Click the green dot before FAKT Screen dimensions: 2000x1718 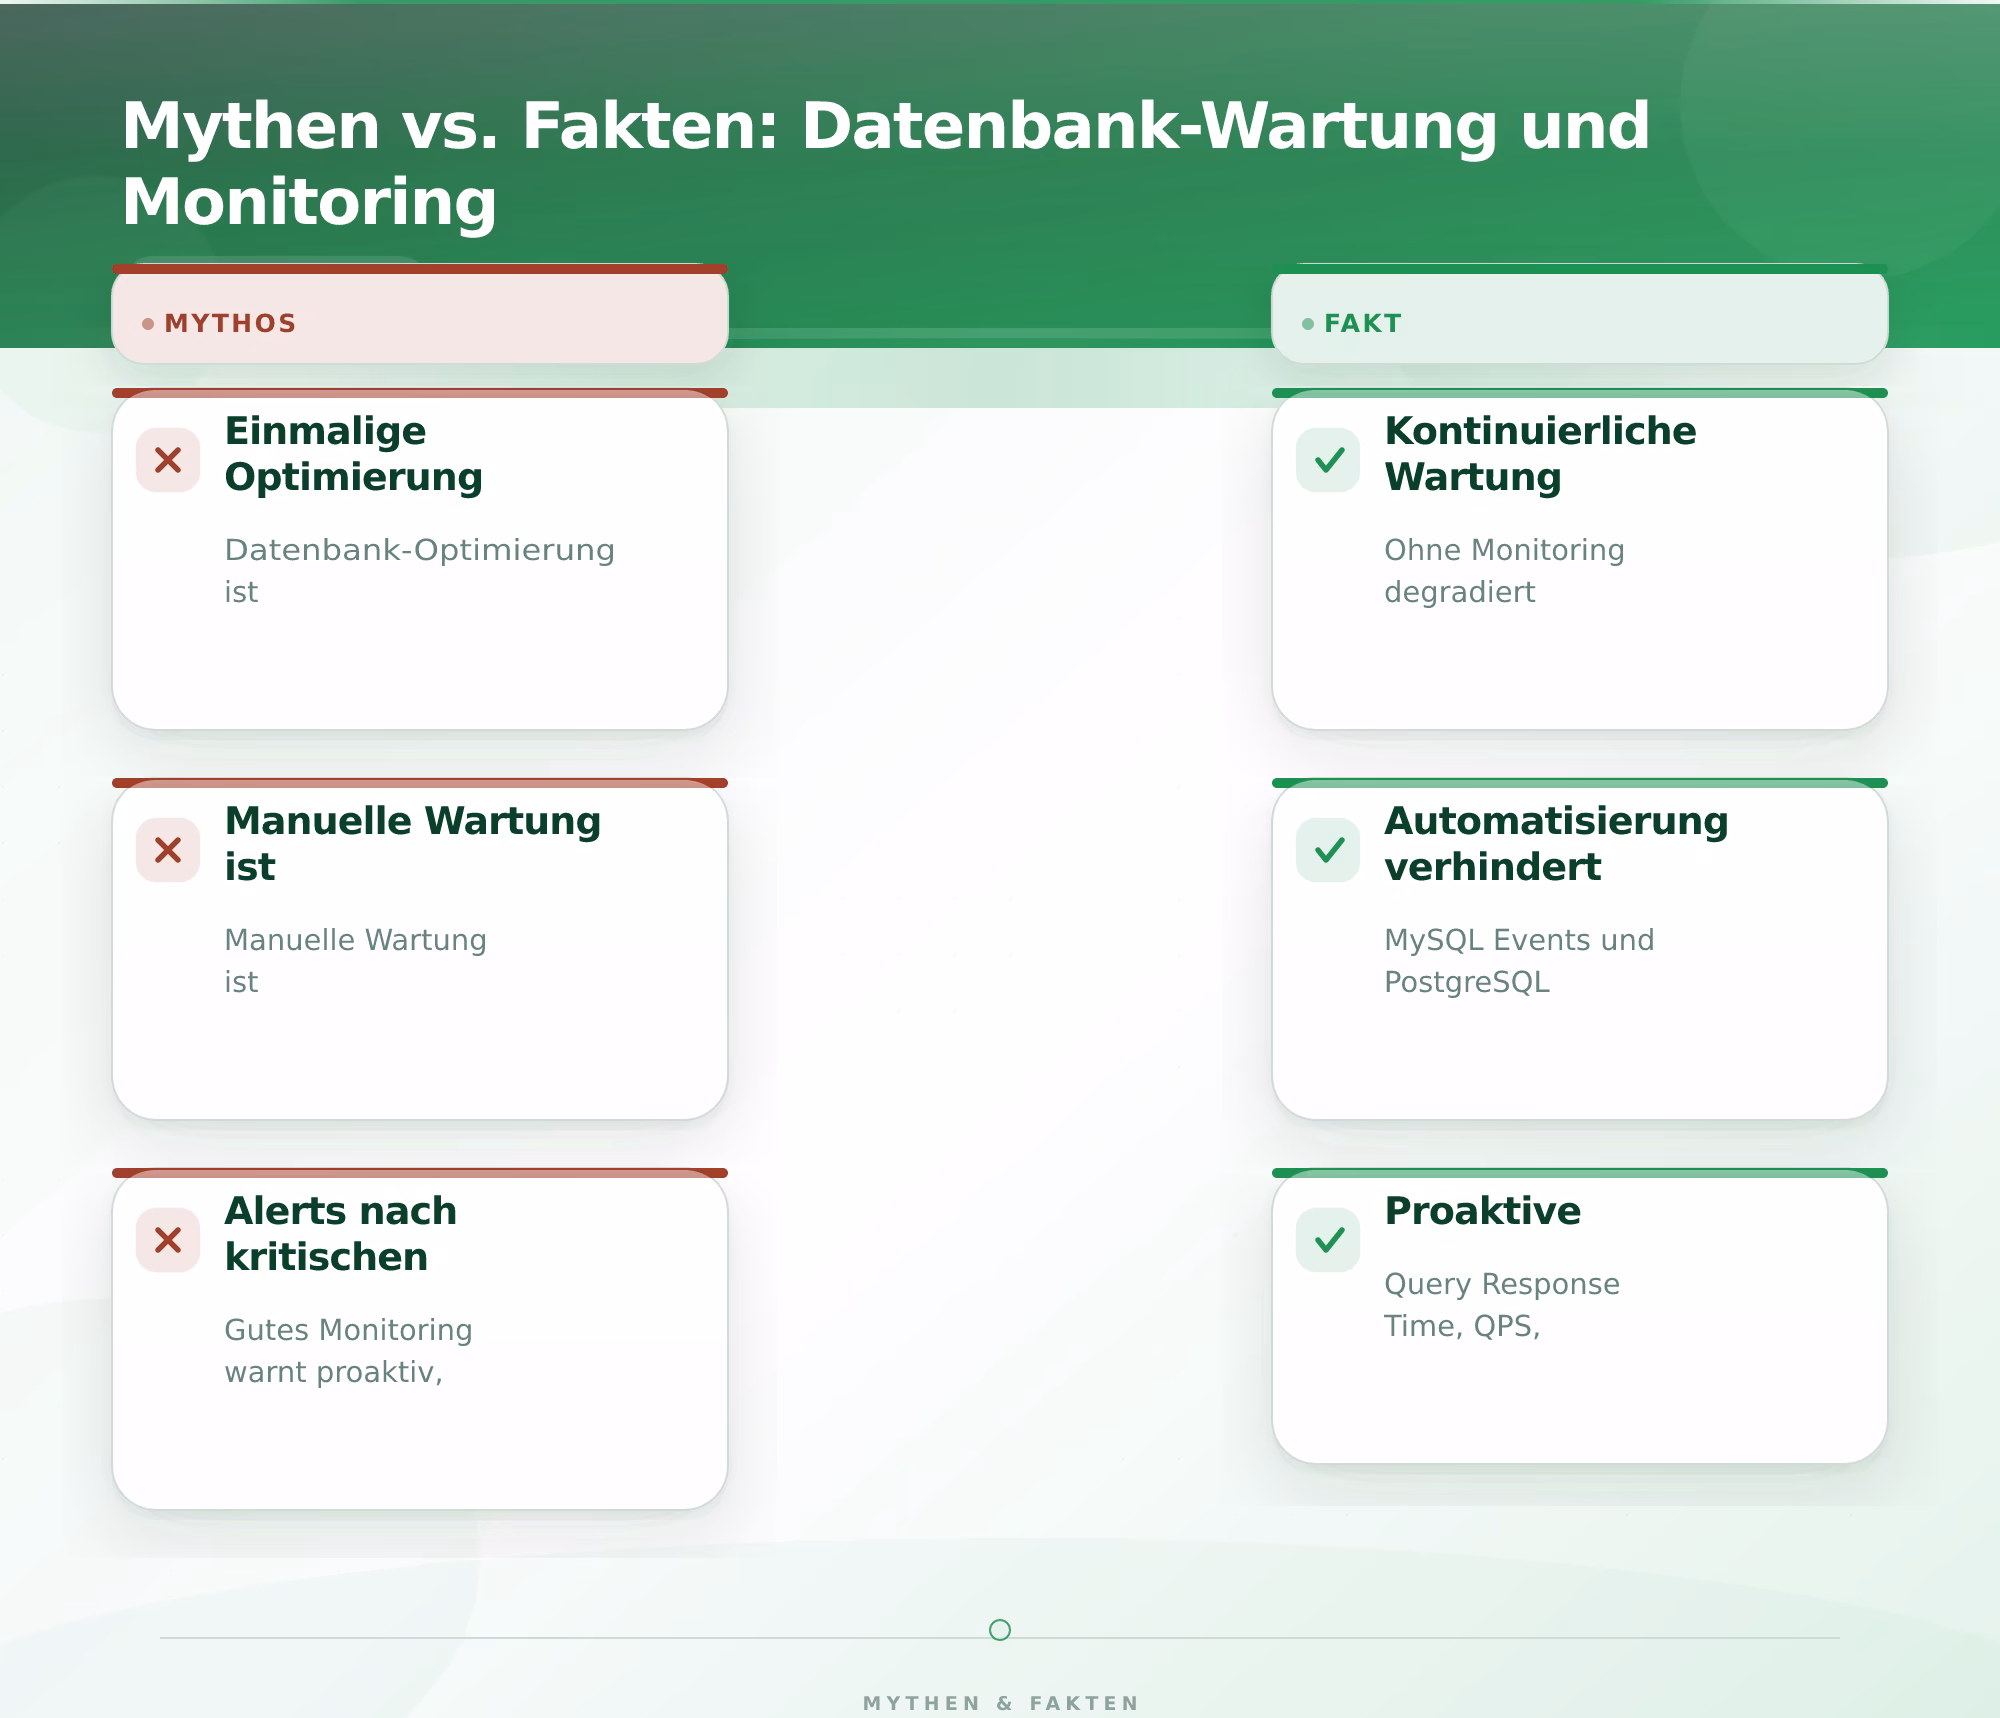1308,324
